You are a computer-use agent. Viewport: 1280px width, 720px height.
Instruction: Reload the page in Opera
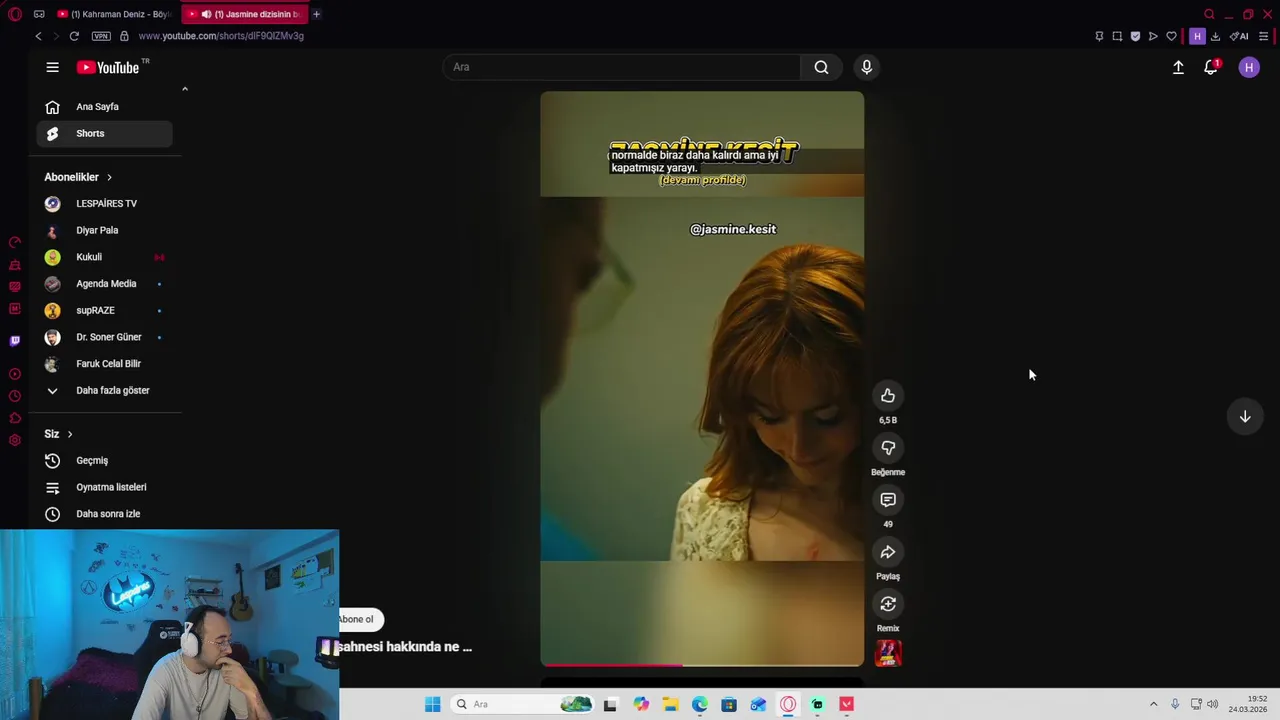coord(74,36)
